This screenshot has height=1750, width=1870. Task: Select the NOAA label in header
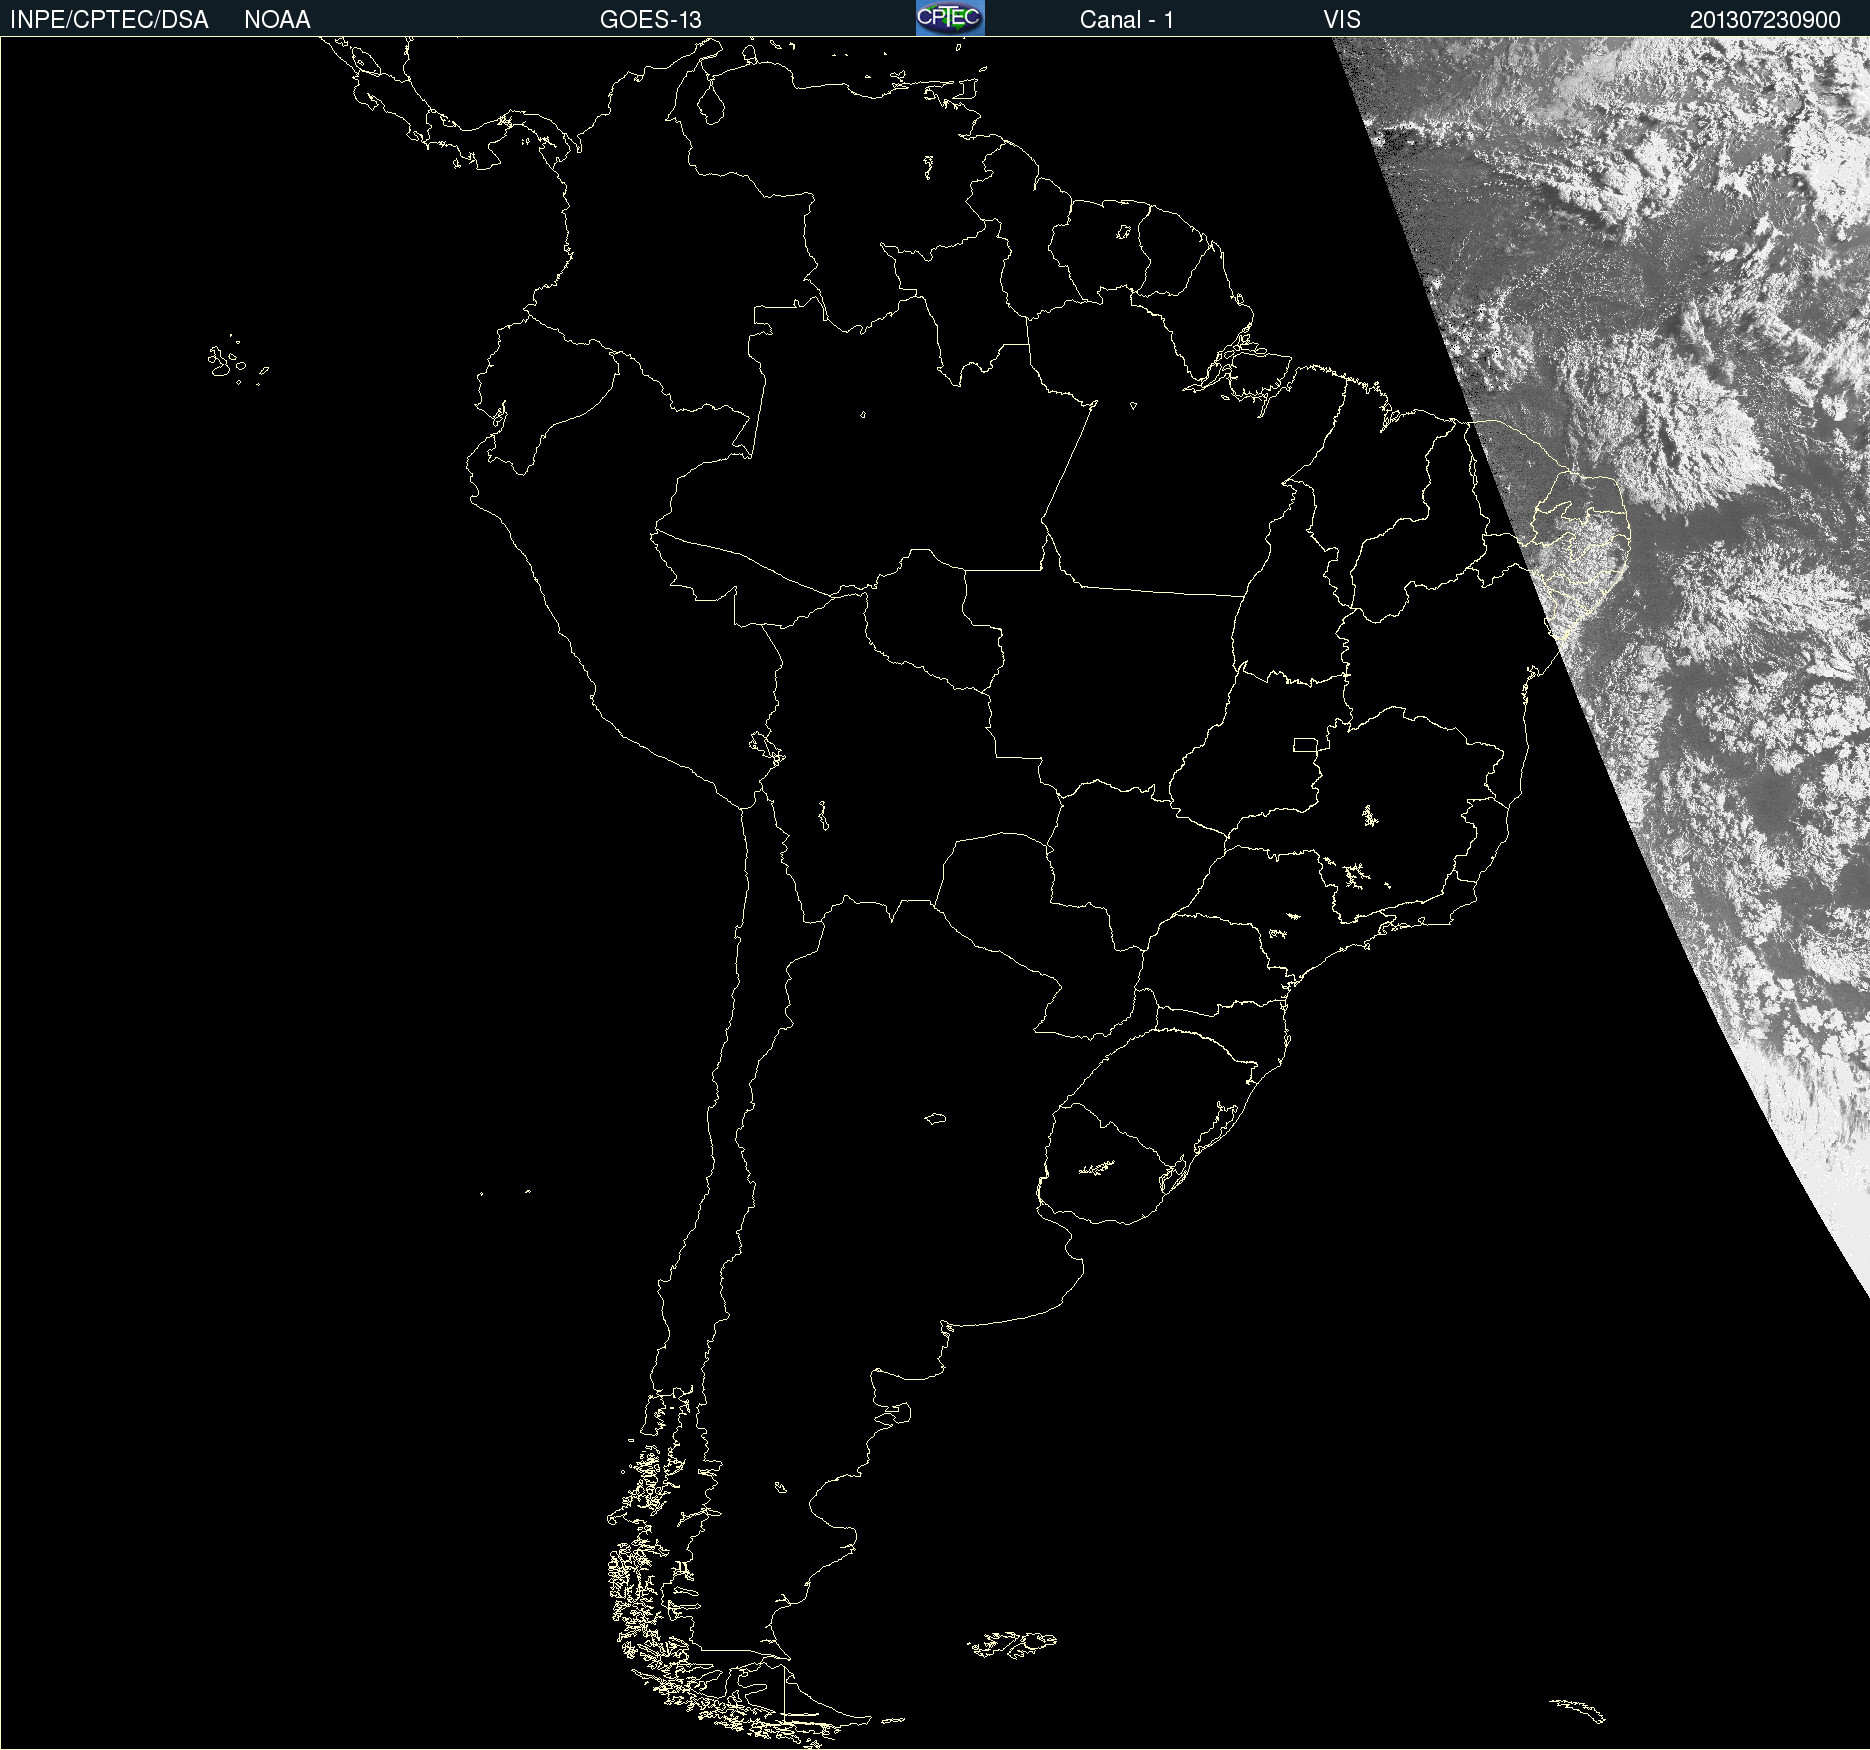tap(277, 19)
